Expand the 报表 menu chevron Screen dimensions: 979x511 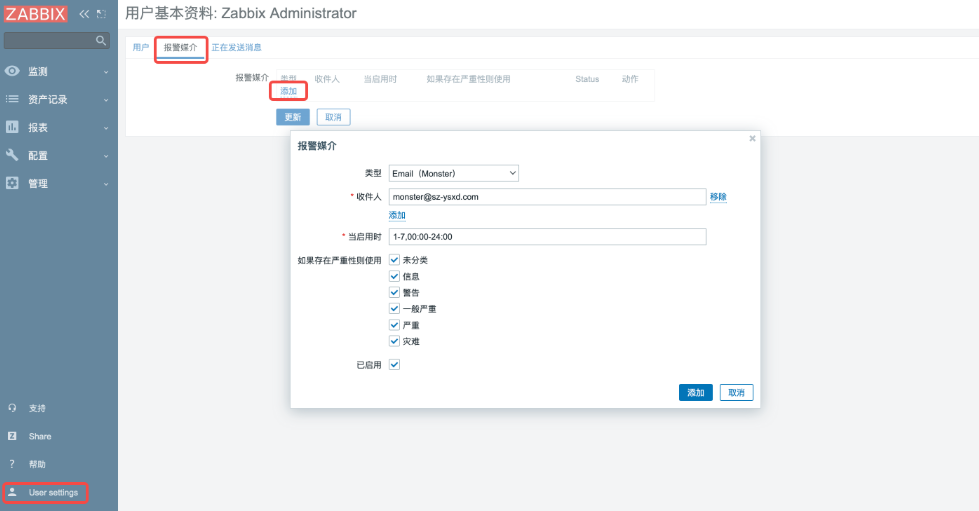(x=106, y=128)
